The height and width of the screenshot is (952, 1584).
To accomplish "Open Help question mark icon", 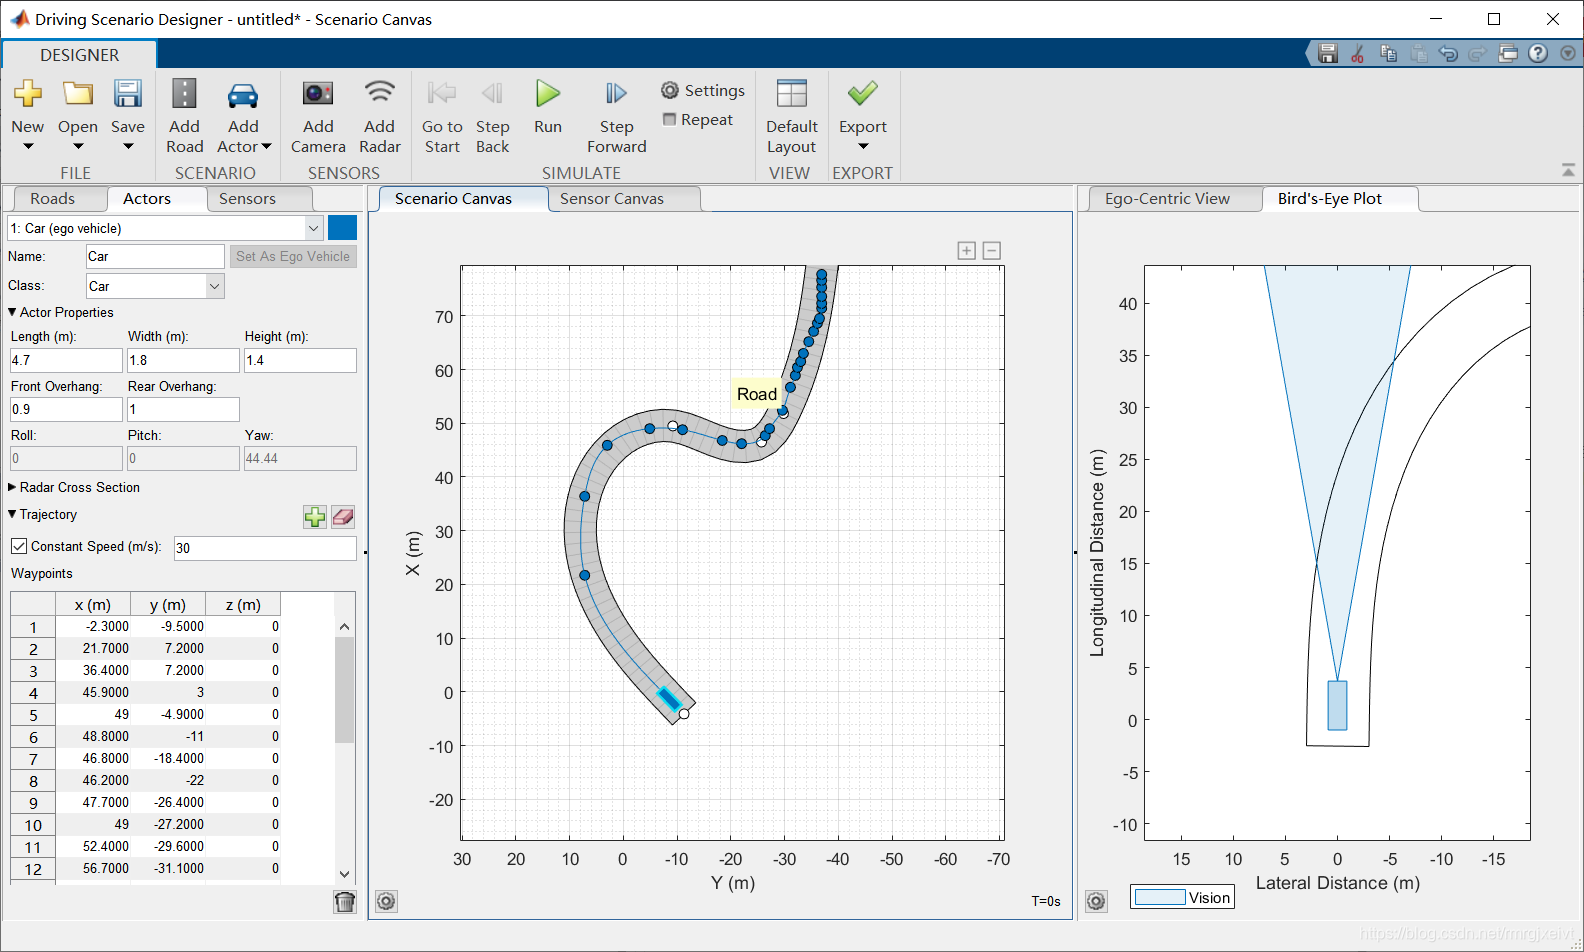I will tap(1538, 53).
